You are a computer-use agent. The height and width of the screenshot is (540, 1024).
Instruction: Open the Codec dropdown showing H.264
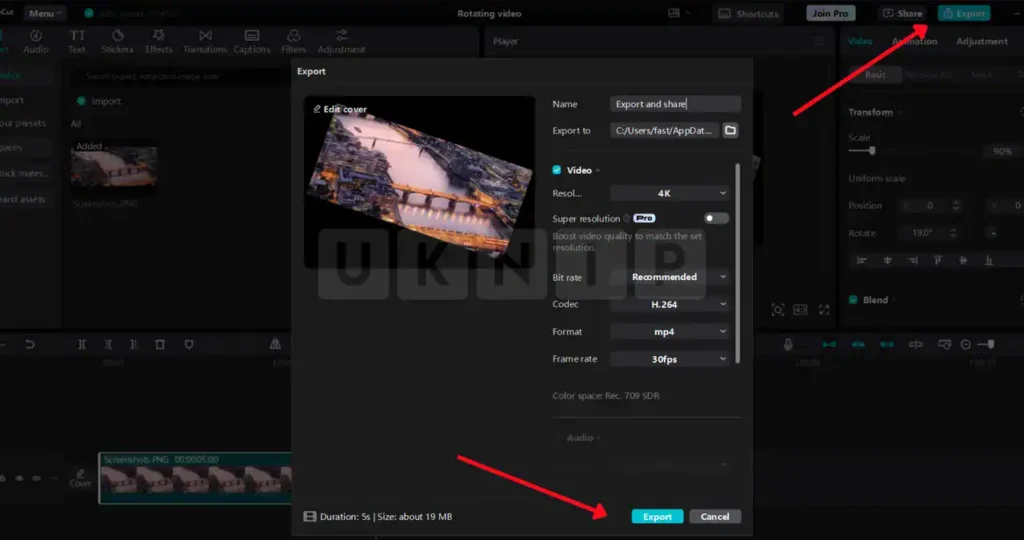click(670, 304)
